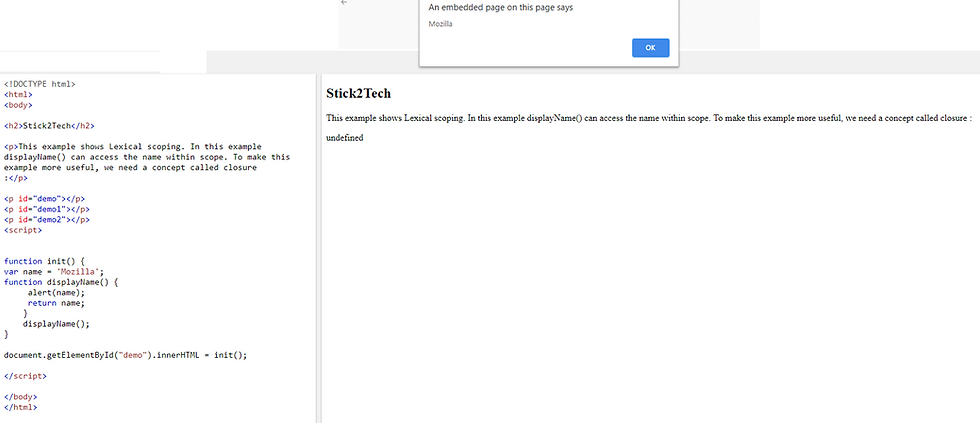Click the 'return name;' code line
Screen dimensions: 980x423
[56, 303]
